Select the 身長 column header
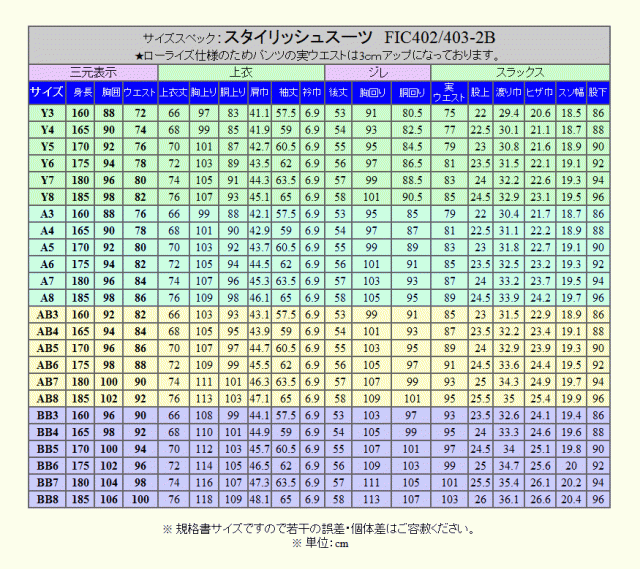640x569 pixels. pyautogui.click(x=82, y=92)
